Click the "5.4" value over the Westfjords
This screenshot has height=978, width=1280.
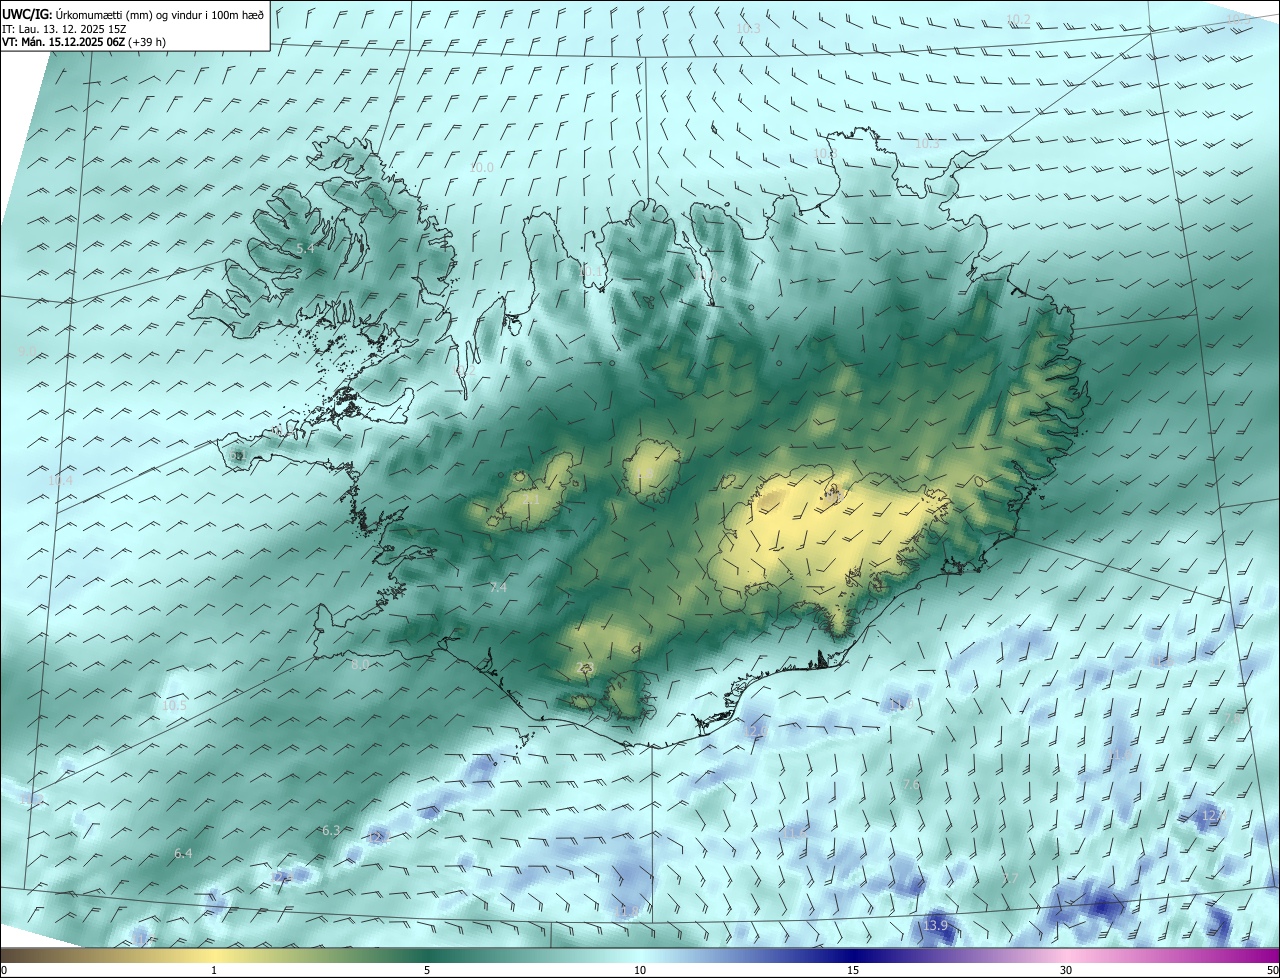point(305,248)
